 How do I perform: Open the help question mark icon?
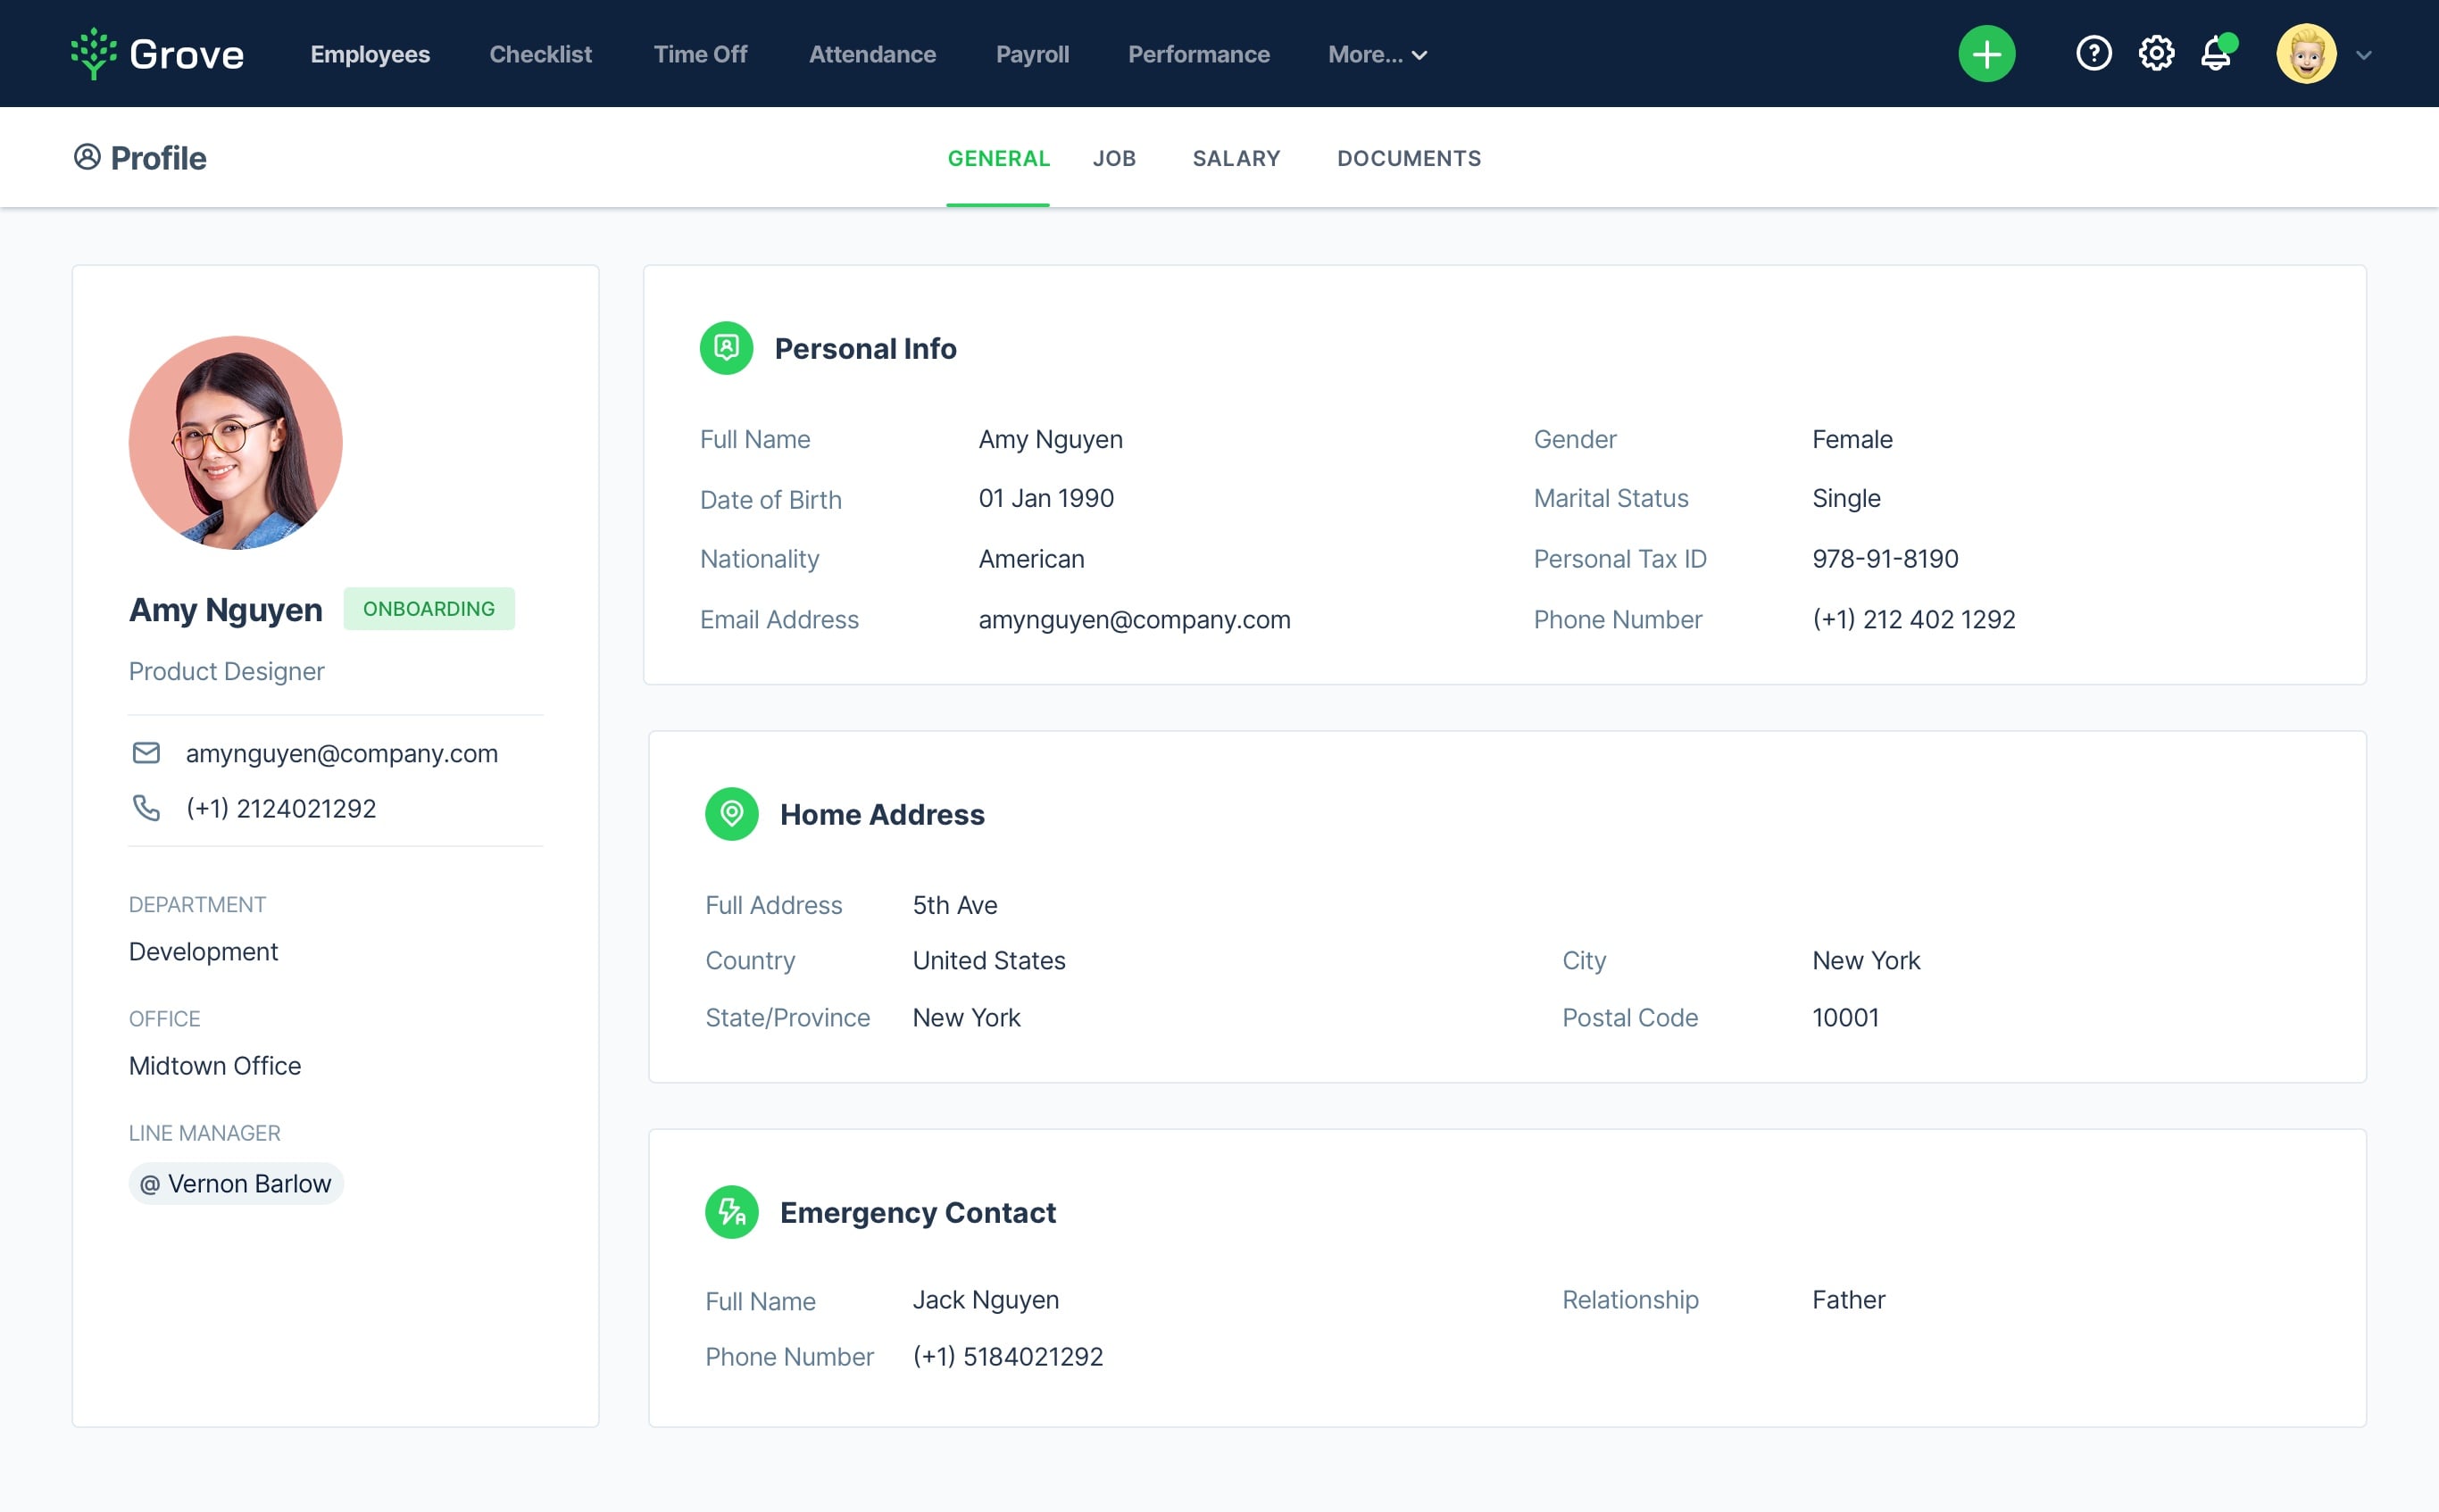tap(2093, 54)
